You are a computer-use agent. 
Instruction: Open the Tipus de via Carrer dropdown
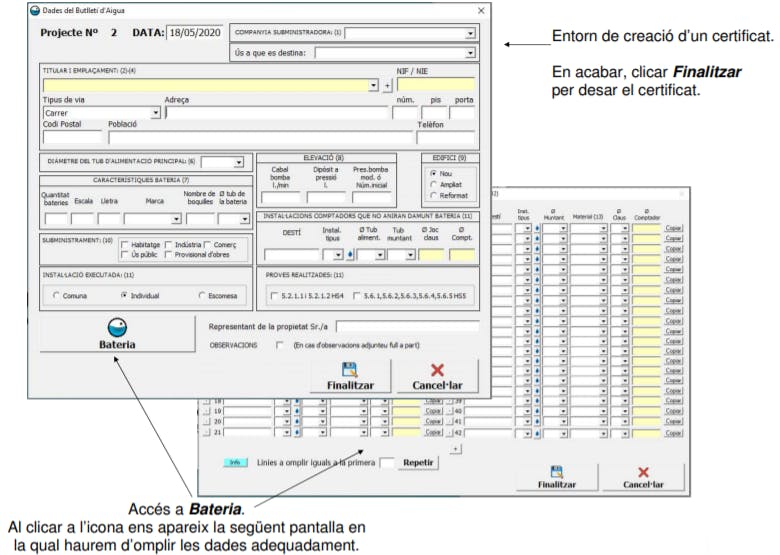pyautogui.click(x=156, y=113)
